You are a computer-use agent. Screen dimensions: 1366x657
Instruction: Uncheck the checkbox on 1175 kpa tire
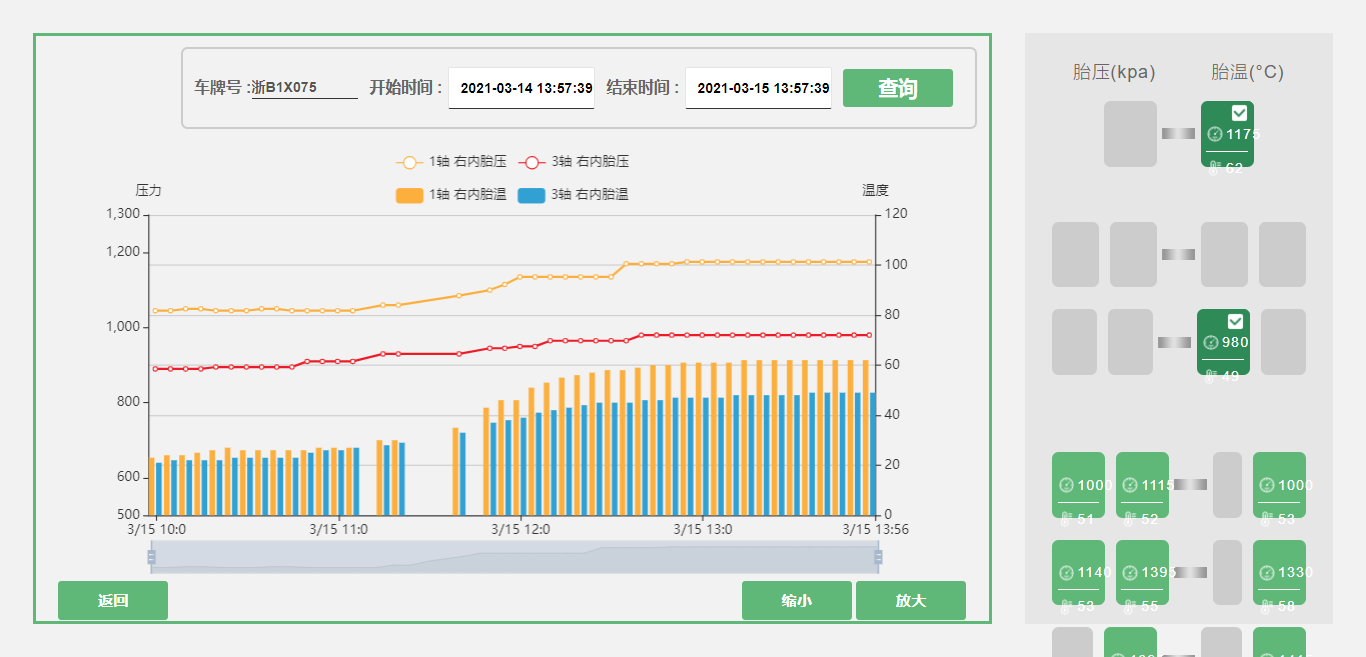1239,113
